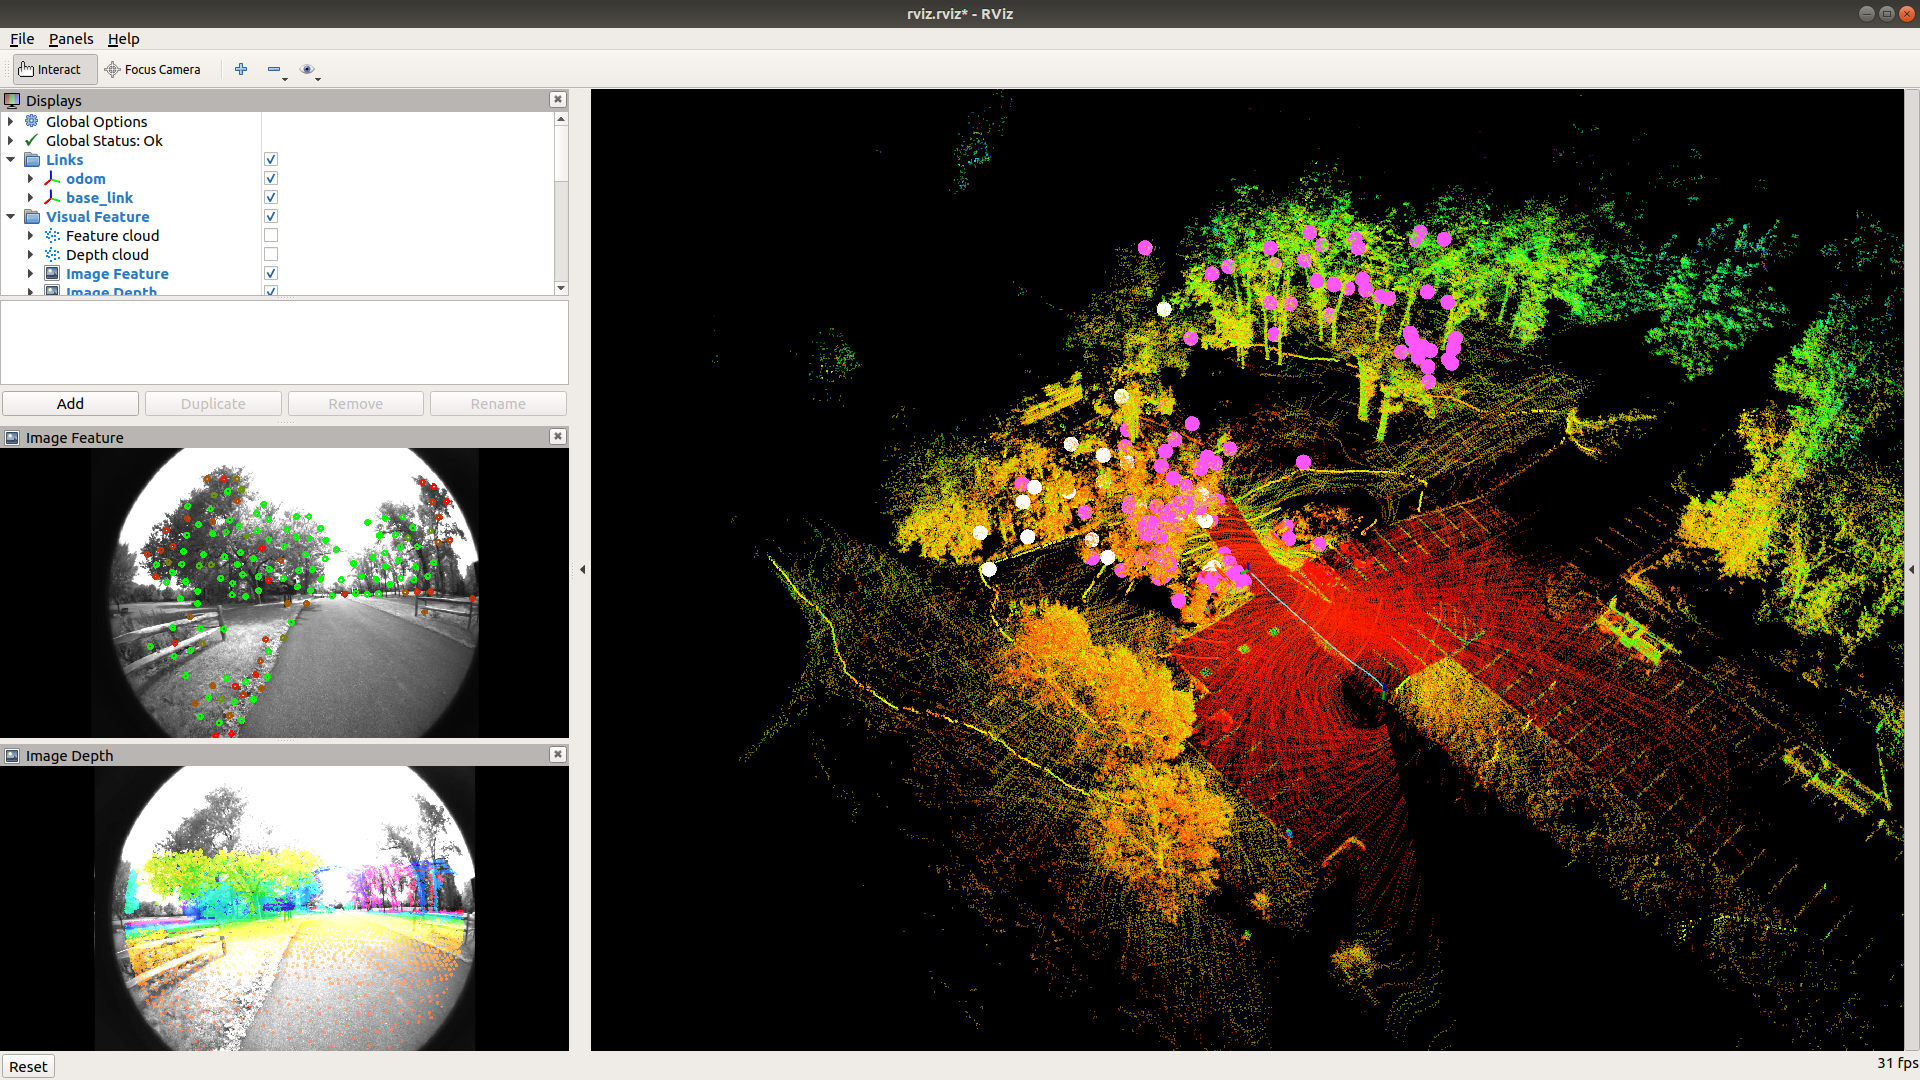Click the Focus Camera tool
Image resolution: width=1920 pixels, height=1080 pixels.
tap(153, 69)
